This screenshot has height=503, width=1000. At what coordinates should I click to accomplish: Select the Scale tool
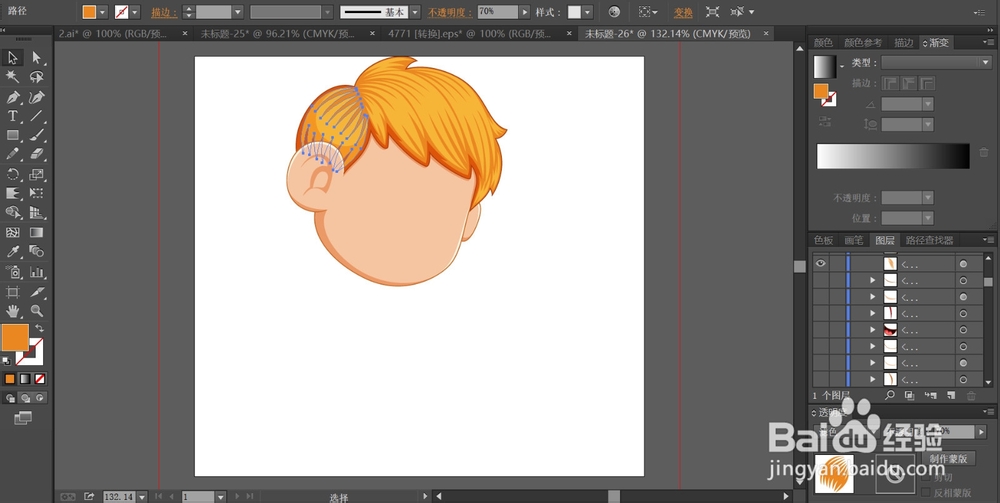[x=36, y=174]
